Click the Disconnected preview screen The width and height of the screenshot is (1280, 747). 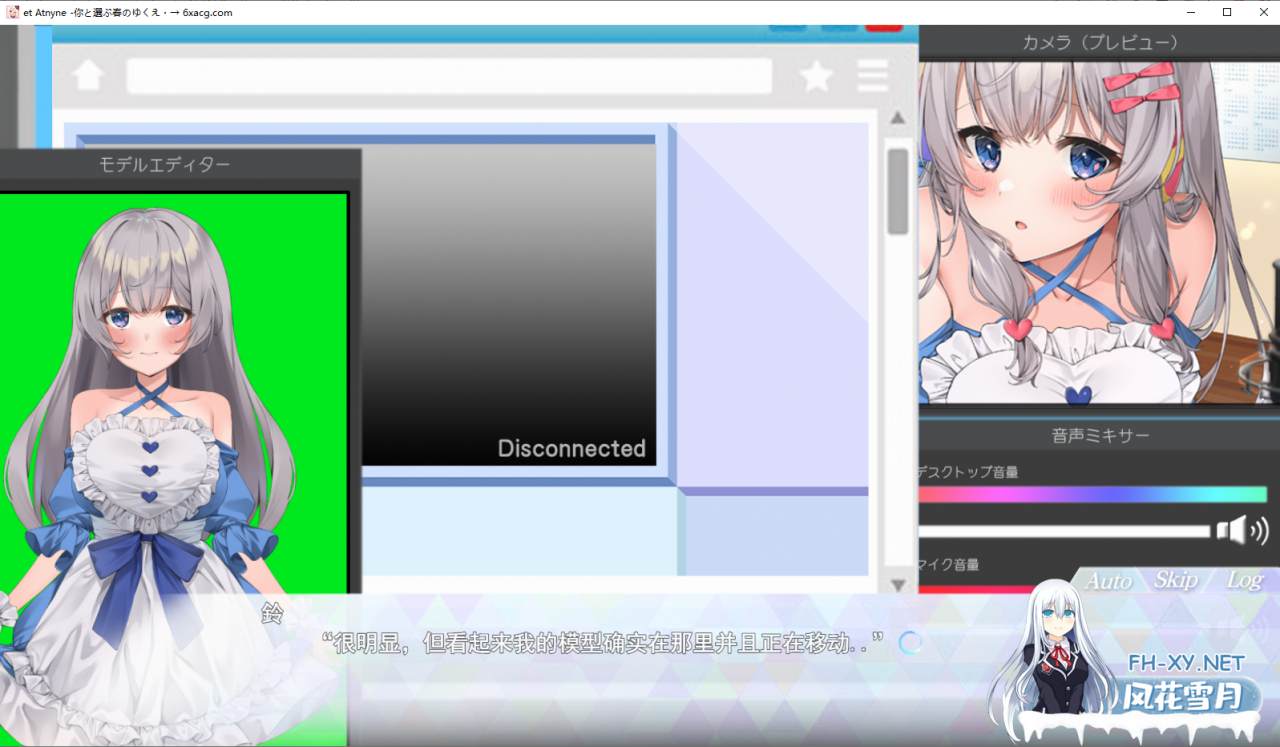click(x=508, y=305)
